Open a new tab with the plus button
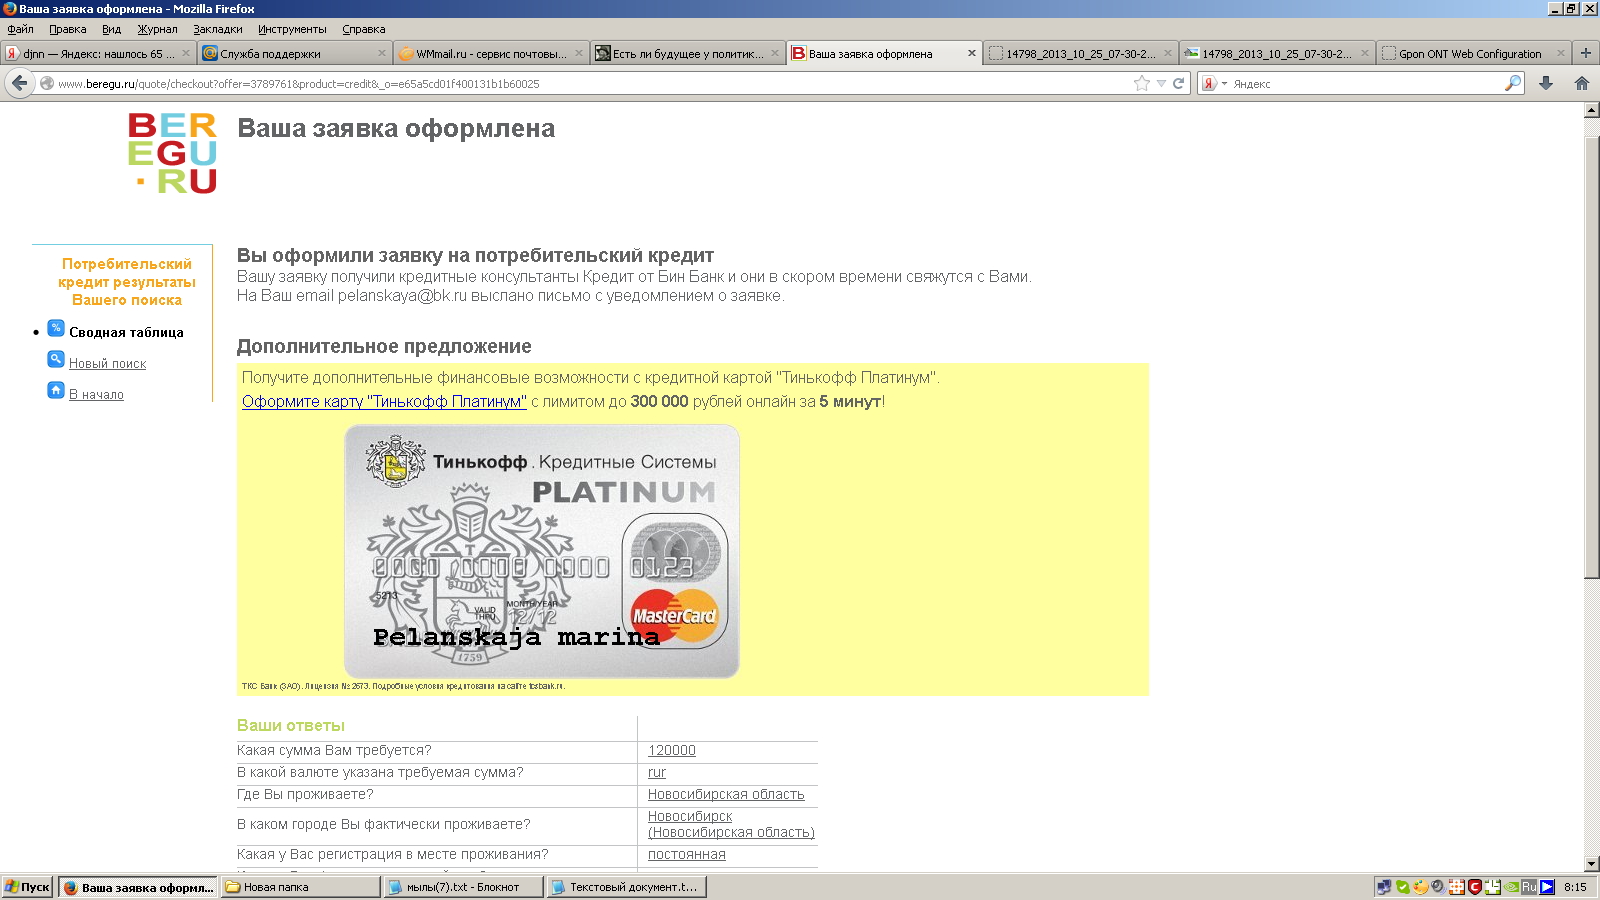Image resolution: width=1600 pixels, height=900 pixels. coord(1585,53)
